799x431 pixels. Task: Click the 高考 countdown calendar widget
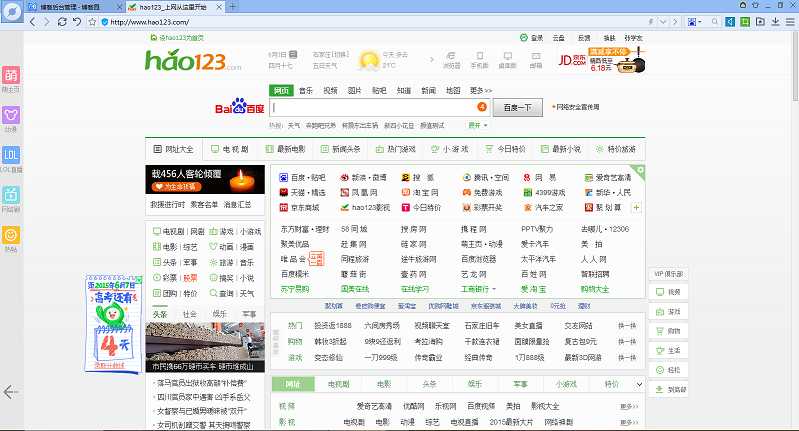tap(113, 323)
